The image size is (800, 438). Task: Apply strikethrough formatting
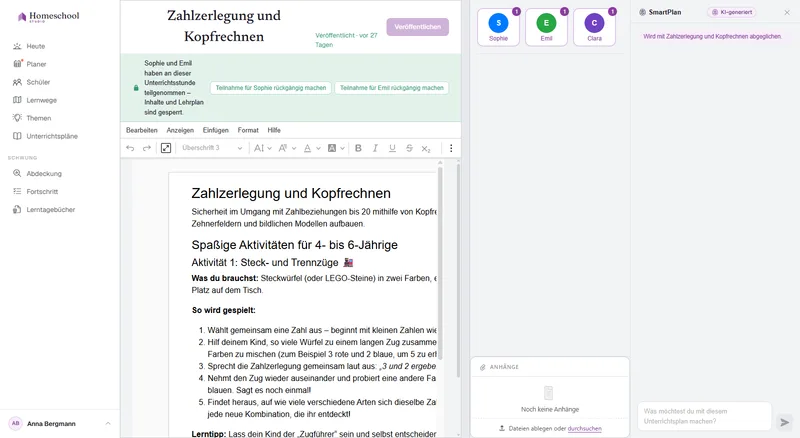point(409,148)
